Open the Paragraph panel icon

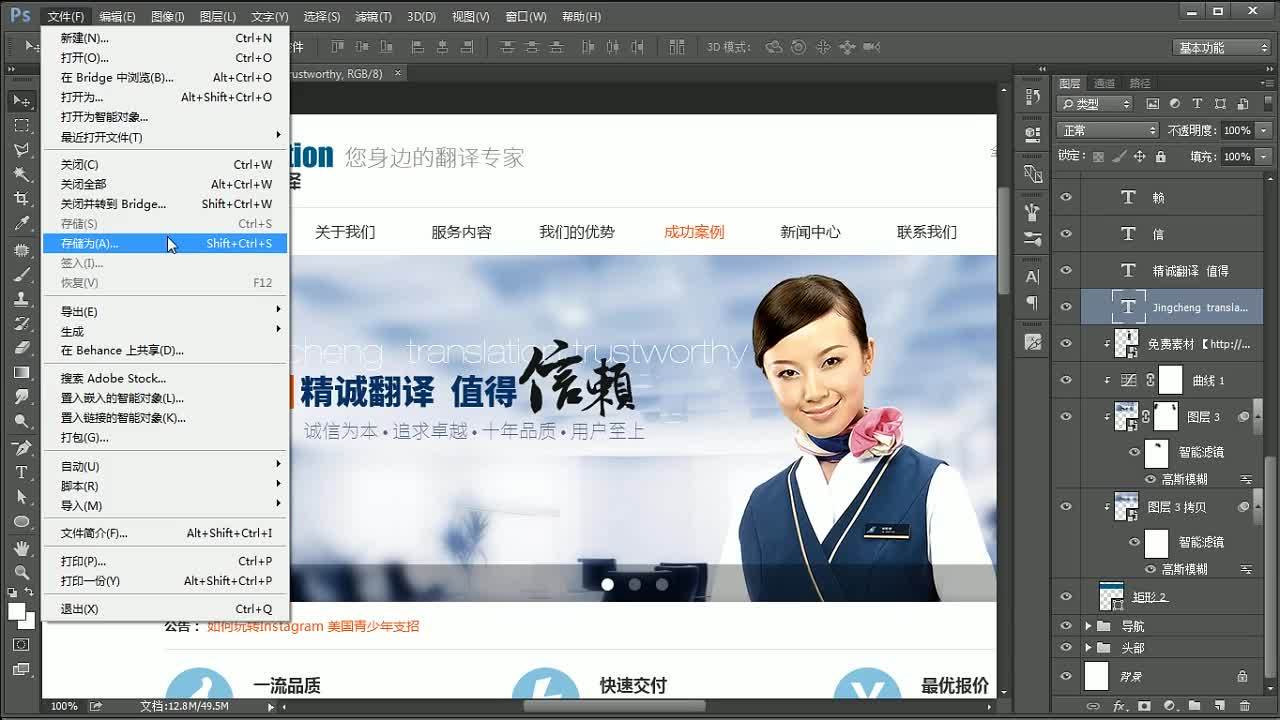(1031, 305)
